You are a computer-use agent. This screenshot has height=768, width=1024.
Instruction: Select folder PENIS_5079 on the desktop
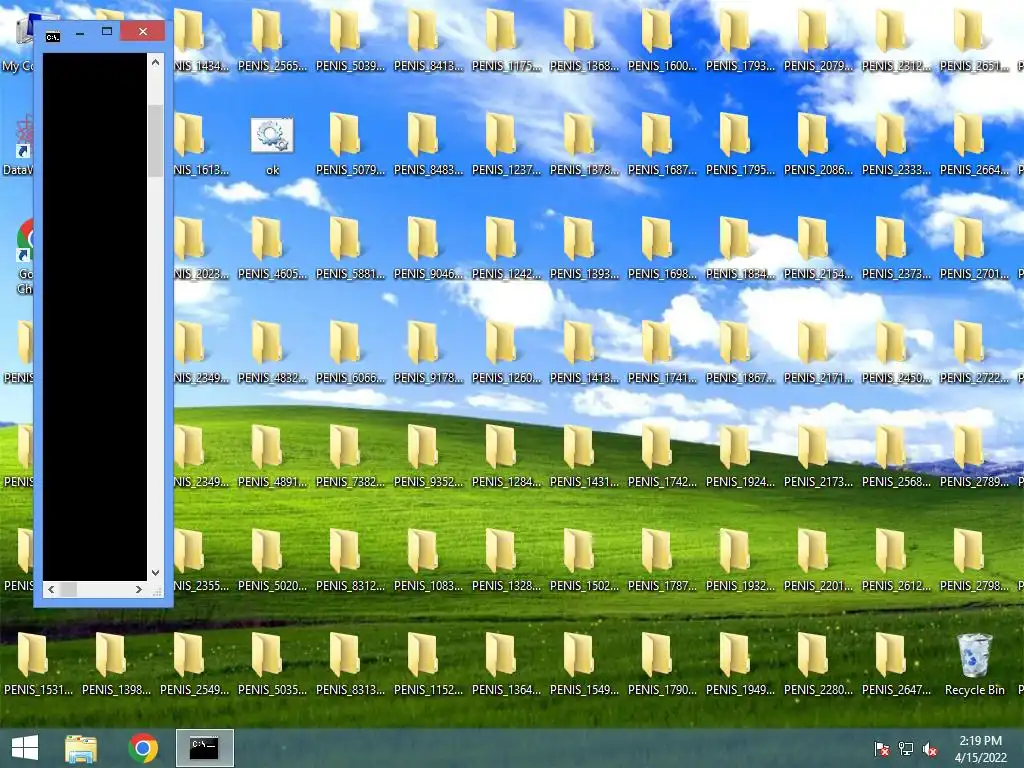pos(350,144)
